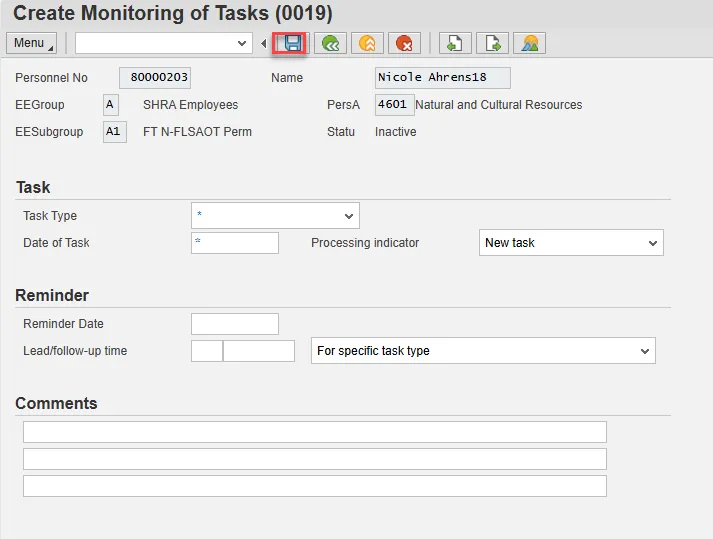Select the Lead/follow-up time unit field
This screenshot has height=539, width=713.
pyautogui.click(x=259, y=351)
